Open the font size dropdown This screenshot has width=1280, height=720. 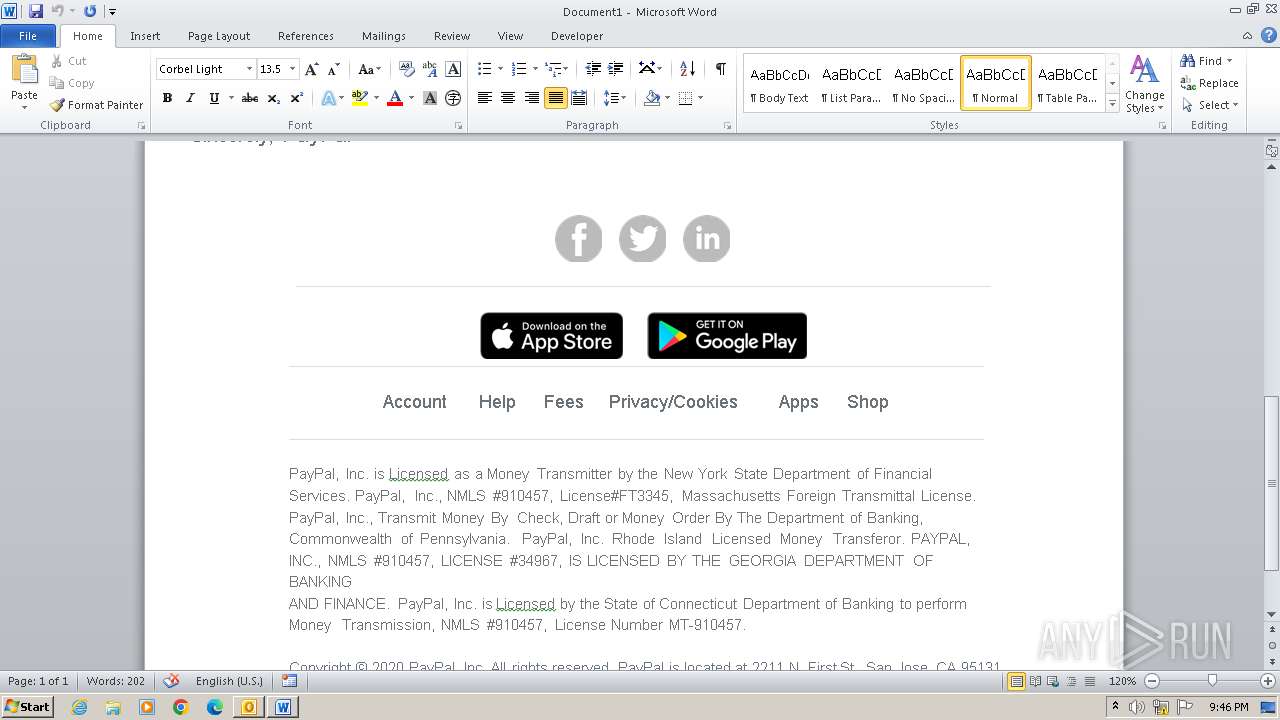coord(292,69)
